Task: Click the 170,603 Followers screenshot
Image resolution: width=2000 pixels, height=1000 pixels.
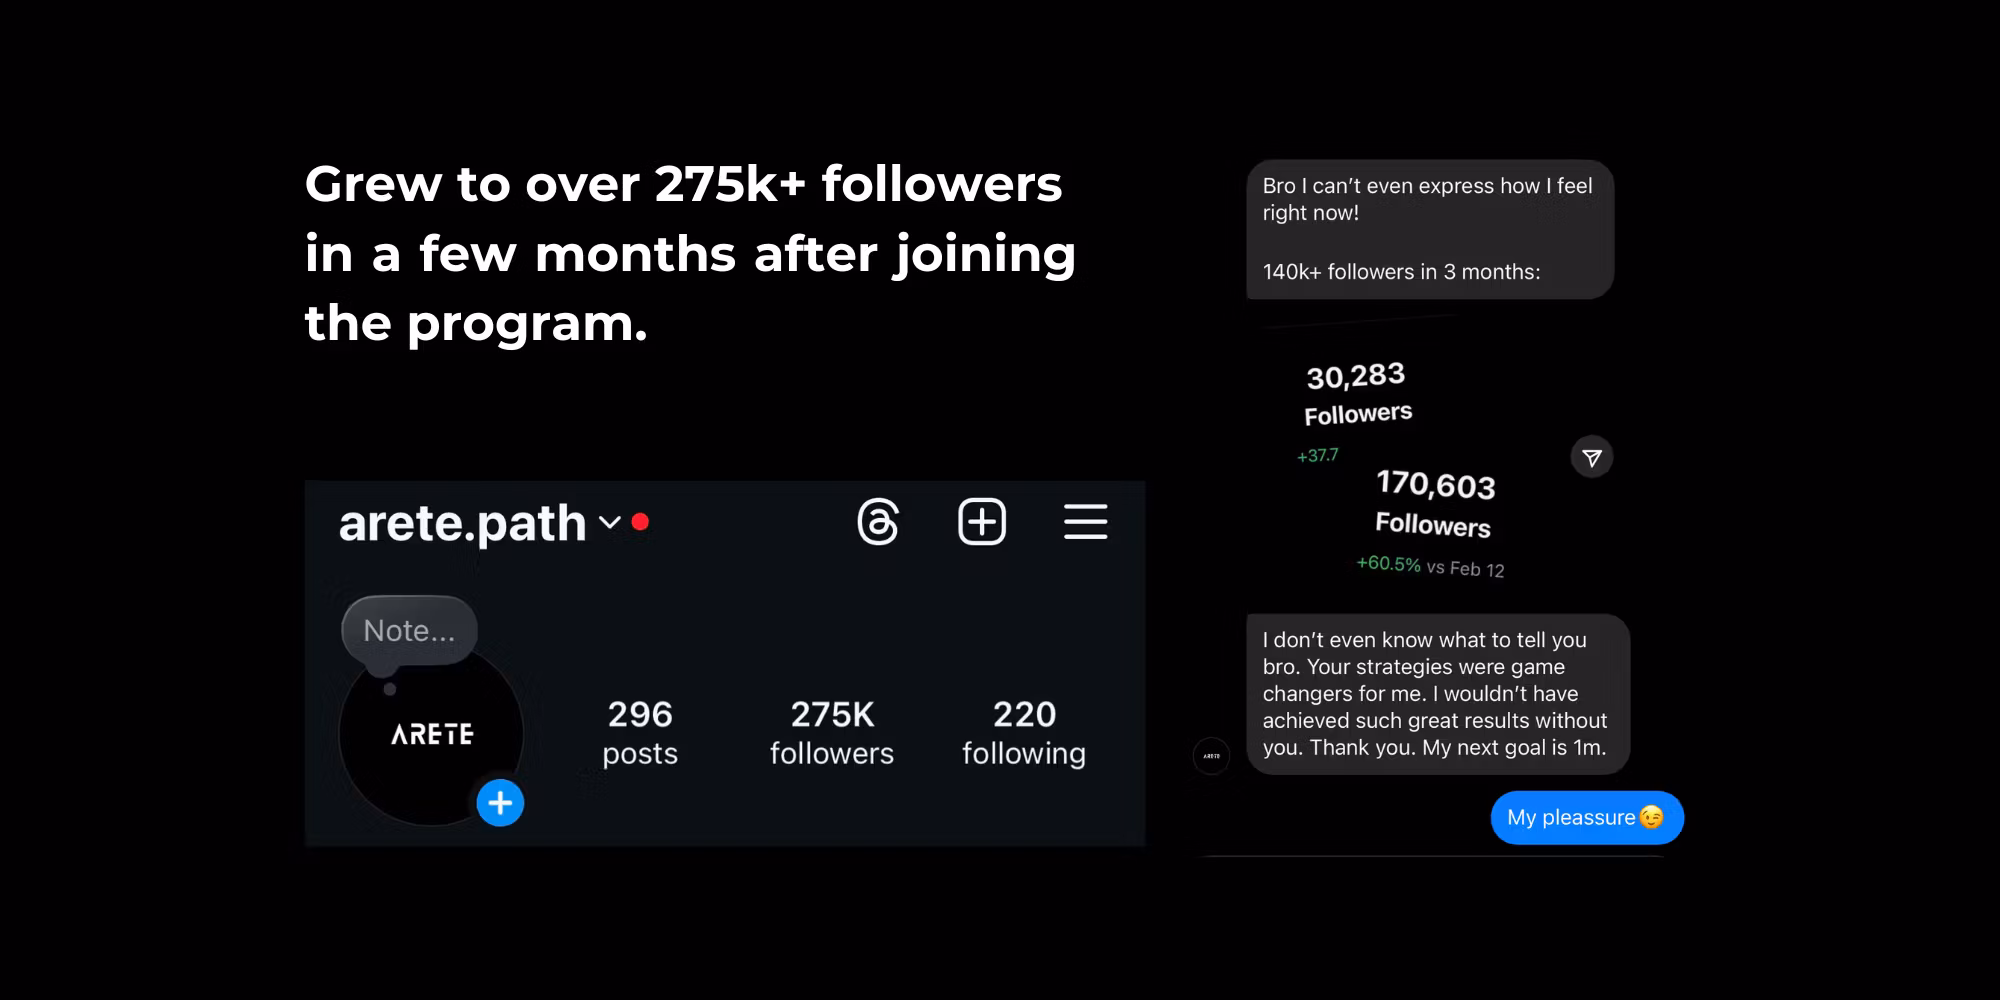Action: 1434,505
